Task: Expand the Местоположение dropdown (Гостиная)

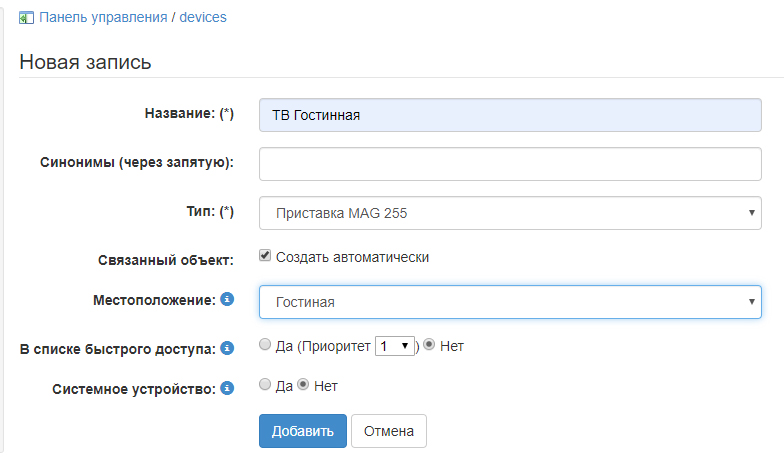Action: pos(510,302)
